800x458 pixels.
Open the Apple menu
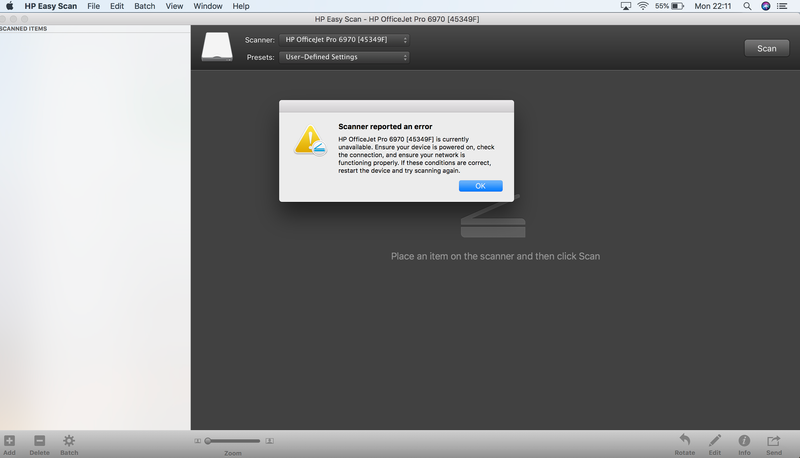(9, 6)
